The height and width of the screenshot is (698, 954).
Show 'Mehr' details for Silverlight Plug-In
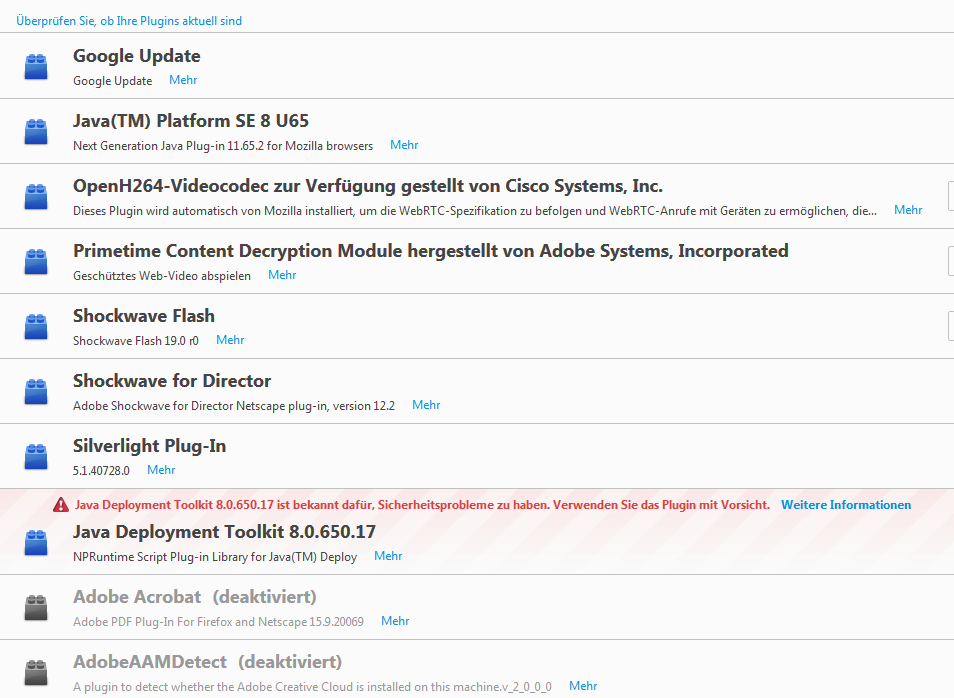click(x=161, y=470)
